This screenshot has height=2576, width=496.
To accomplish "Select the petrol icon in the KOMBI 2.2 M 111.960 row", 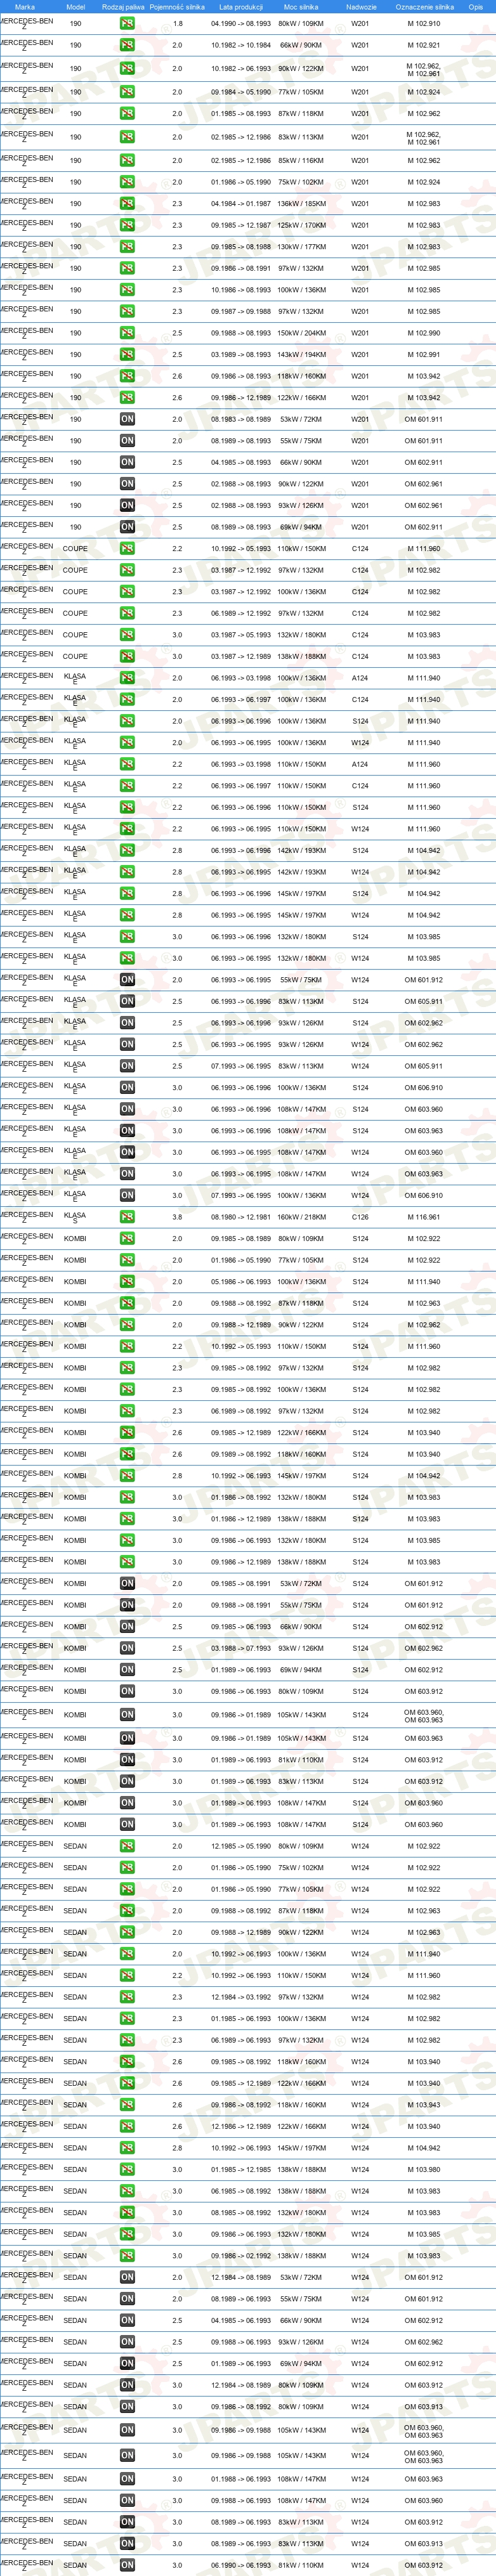I will [x=127, y=1346].
